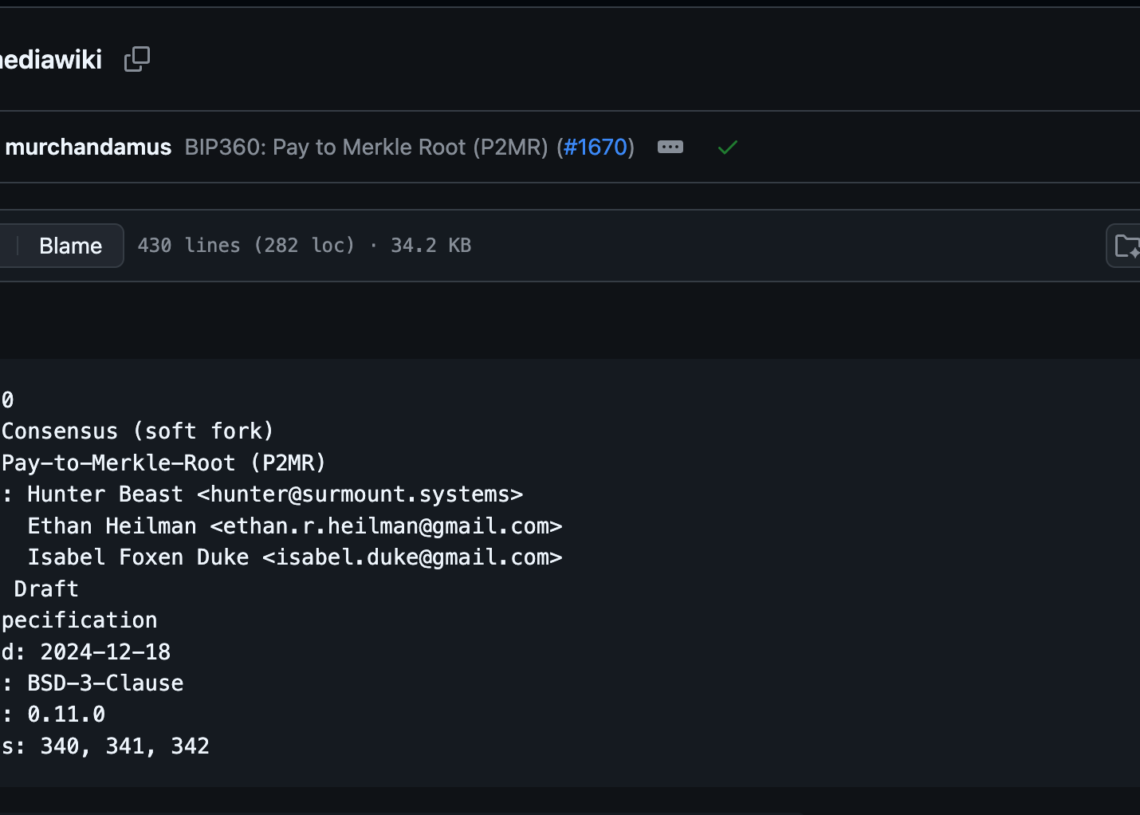Click the "Consensus (soft fork)" line
The height and width of the screenshot is (815, 1140).
[x=137, y=431]
